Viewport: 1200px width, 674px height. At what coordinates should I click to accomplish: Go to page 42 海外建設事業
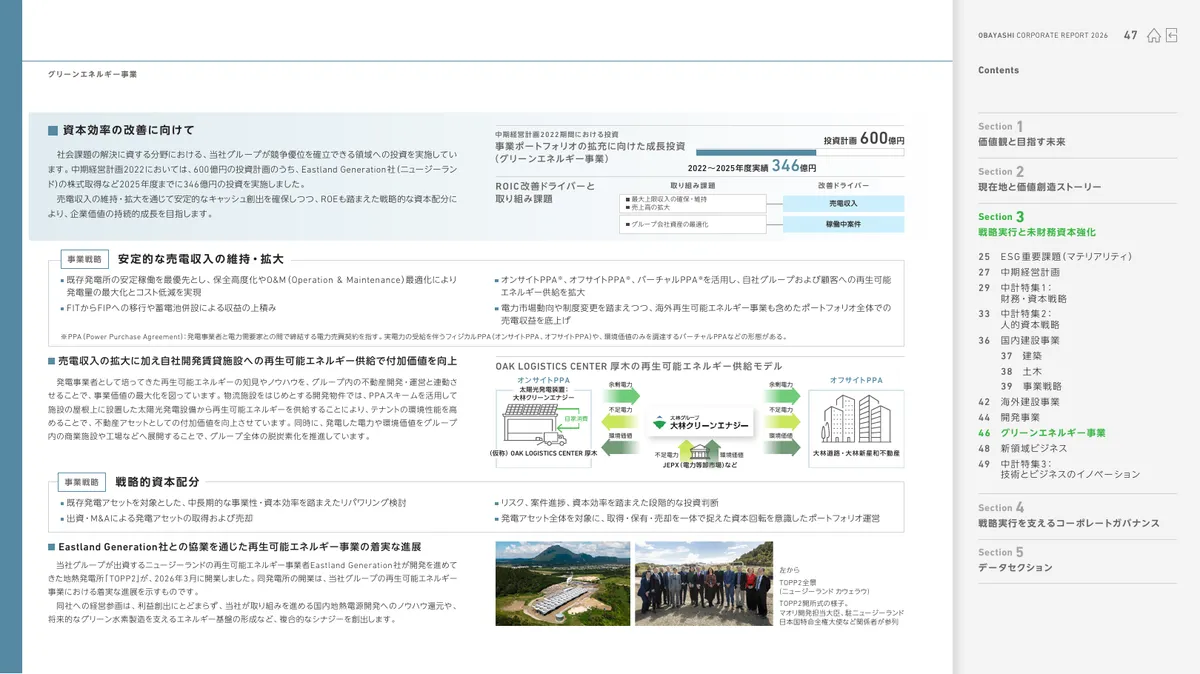pos(1019,402)
